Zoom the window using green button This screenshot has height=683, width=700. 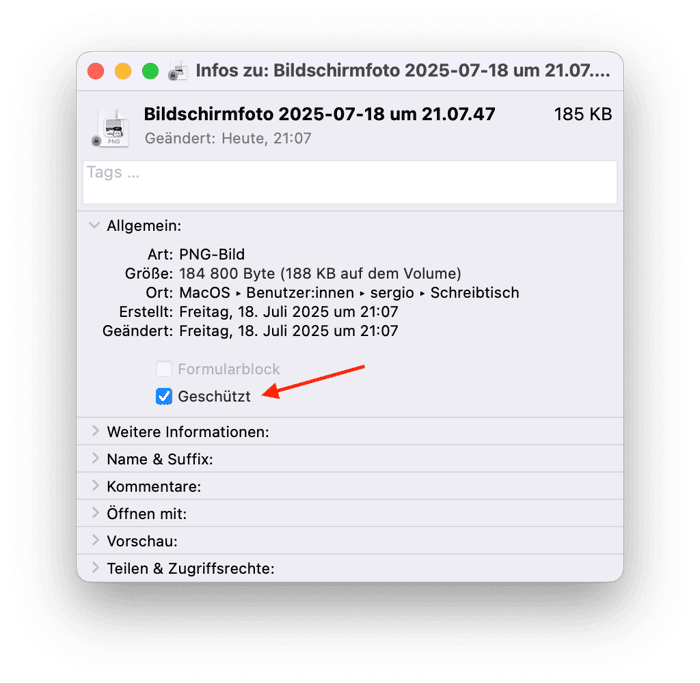coord(150,71)
